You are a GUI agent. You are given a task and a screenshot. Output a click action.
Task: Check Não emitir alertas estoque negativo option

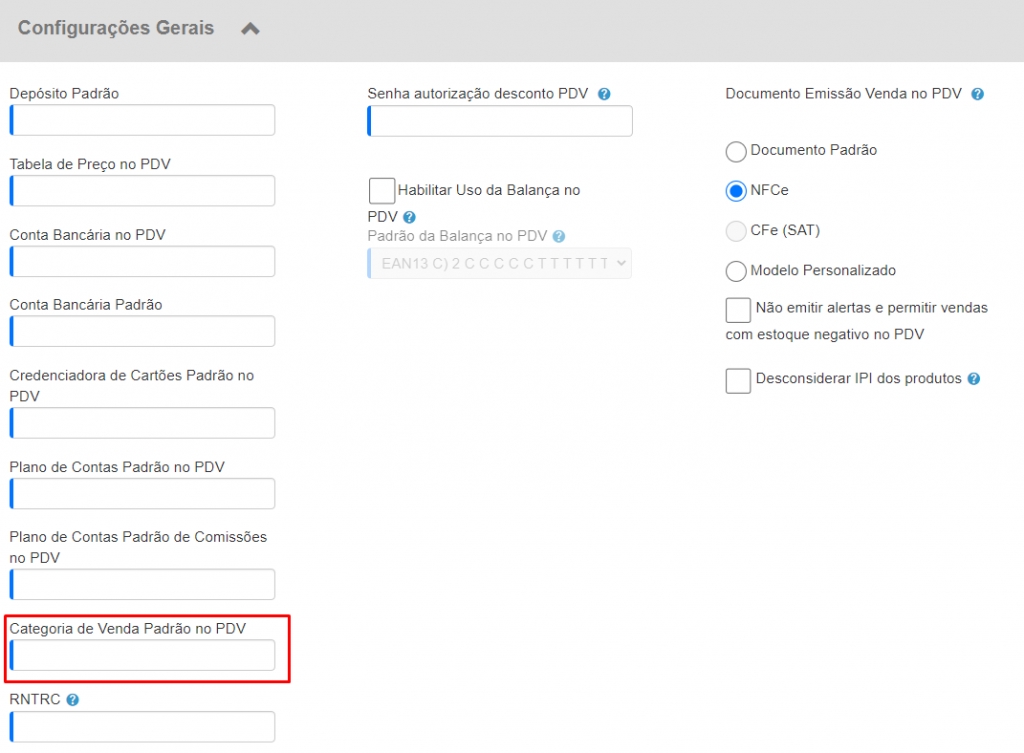click(x=738, y=308)
